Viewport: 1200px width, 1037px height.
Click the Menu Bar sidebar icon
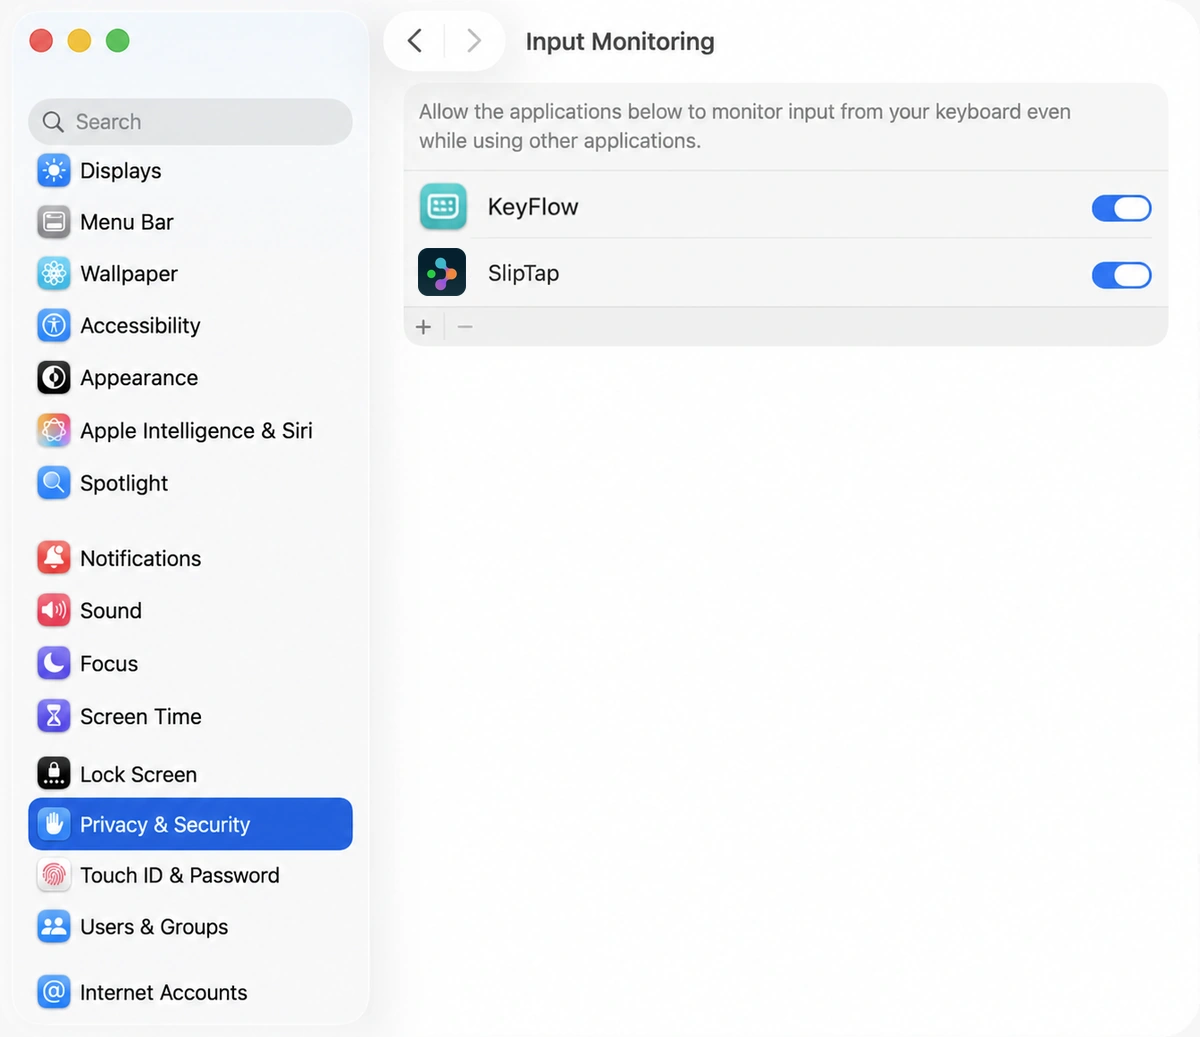tap(54, 222)
